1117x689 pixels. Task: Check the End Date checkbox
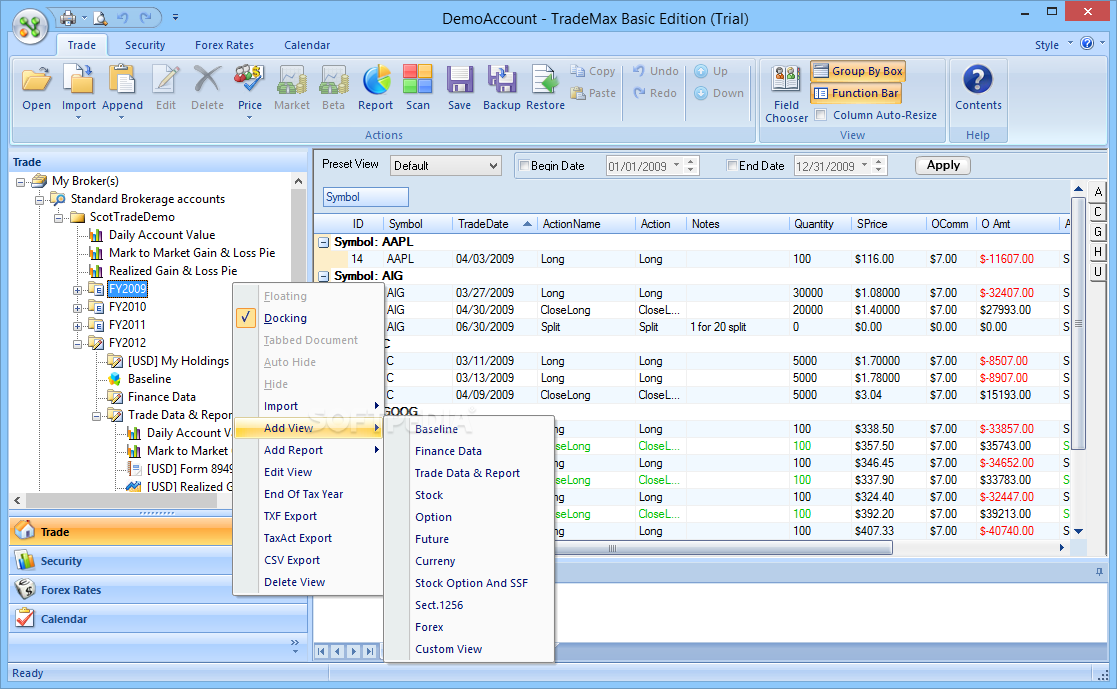coord(732,166)
